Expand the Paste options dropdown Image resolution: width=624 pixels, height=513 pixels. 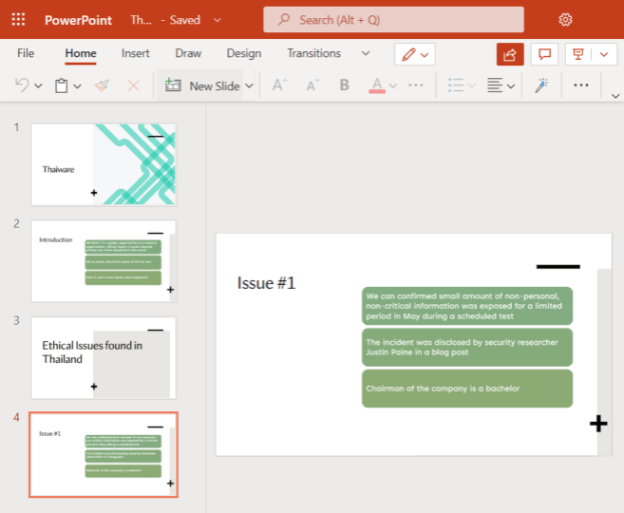[x=77, y=86]
